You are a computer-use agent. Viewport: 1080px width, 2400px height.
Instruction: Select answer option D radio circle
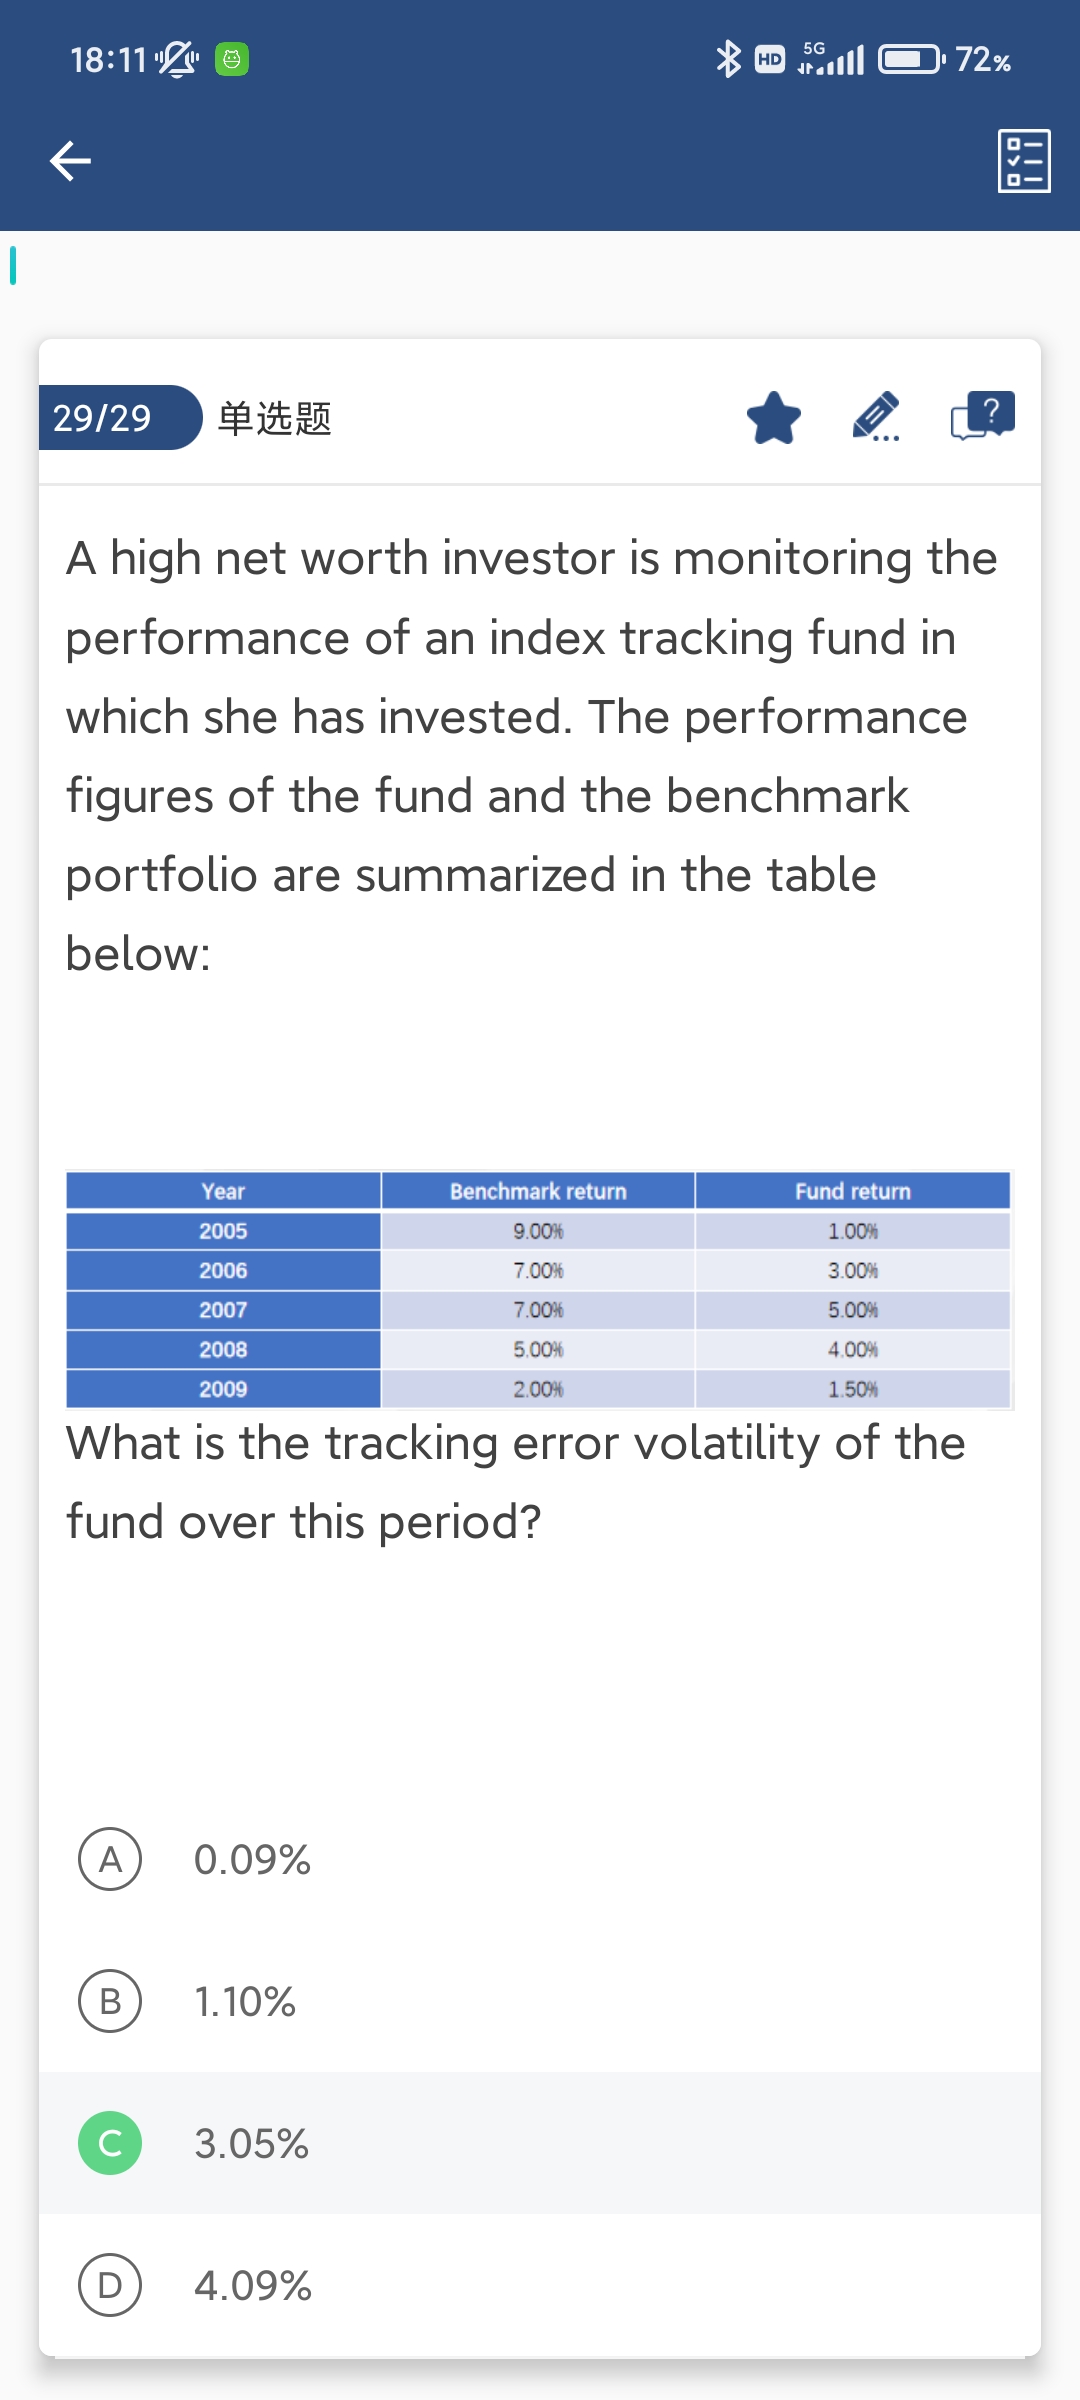[110, 2285]
